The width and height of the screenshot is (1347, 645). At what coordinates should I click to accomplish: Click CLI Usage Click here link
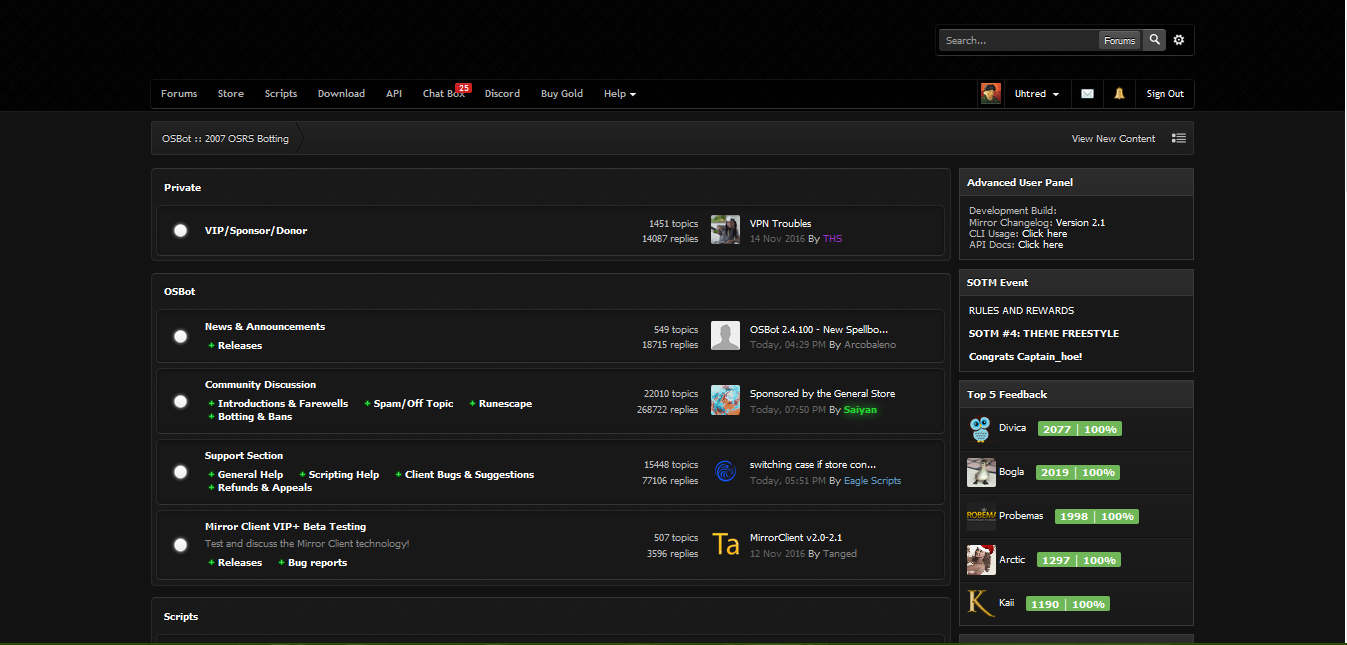pyautogui.click(x=1044, y=234)
